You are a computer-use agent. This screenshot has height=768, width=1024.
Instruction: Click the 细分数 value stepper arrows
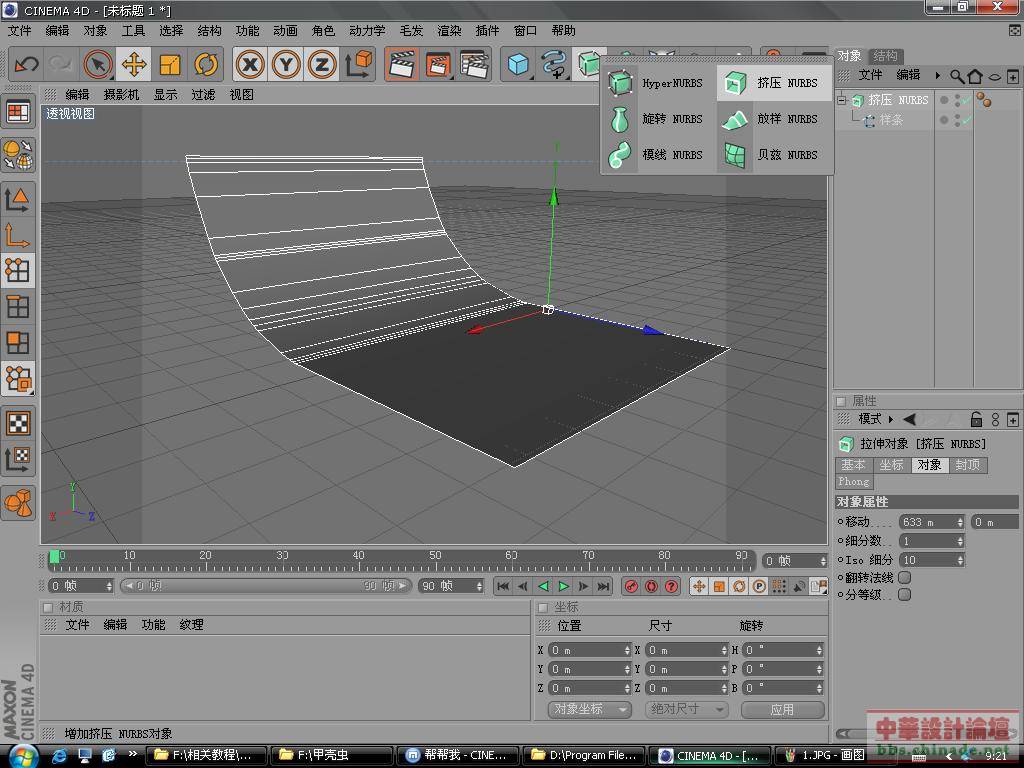960,541
